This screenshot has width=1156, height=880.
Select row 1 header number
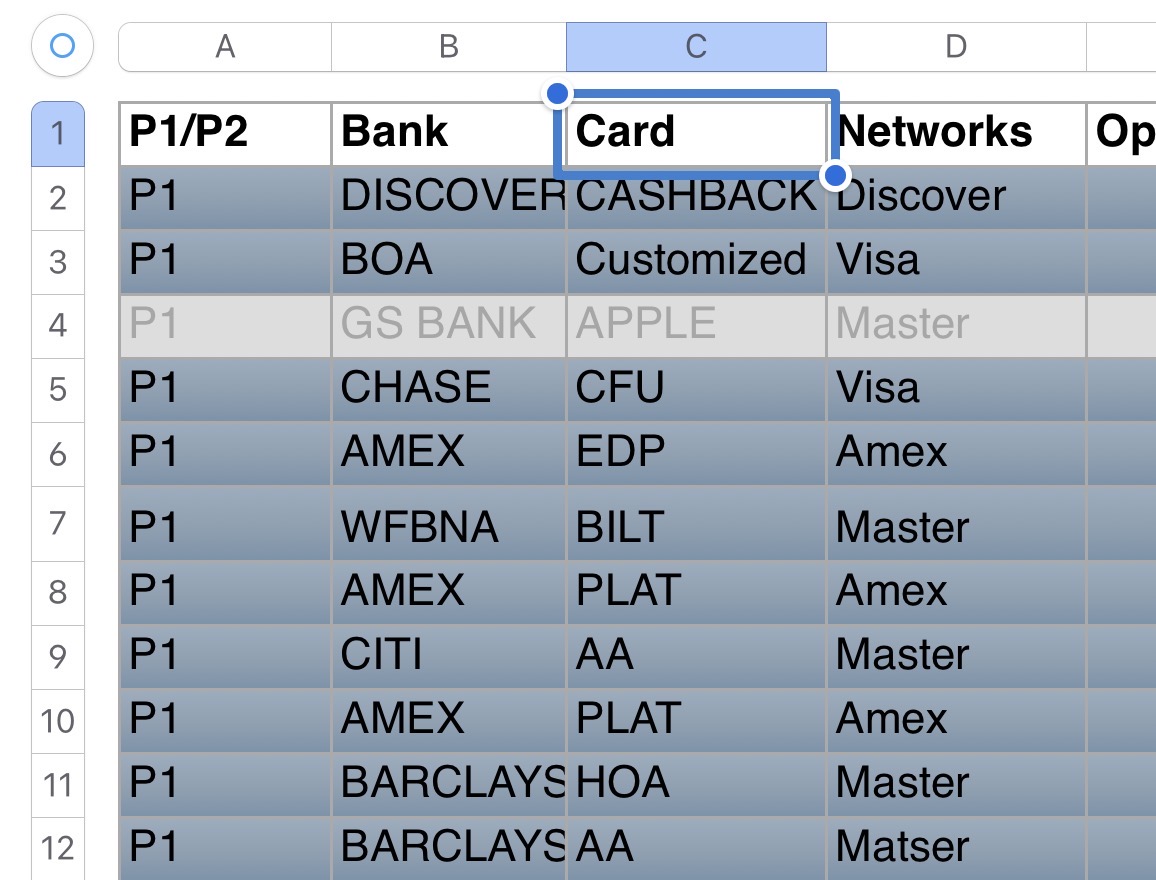pos(58,133)
